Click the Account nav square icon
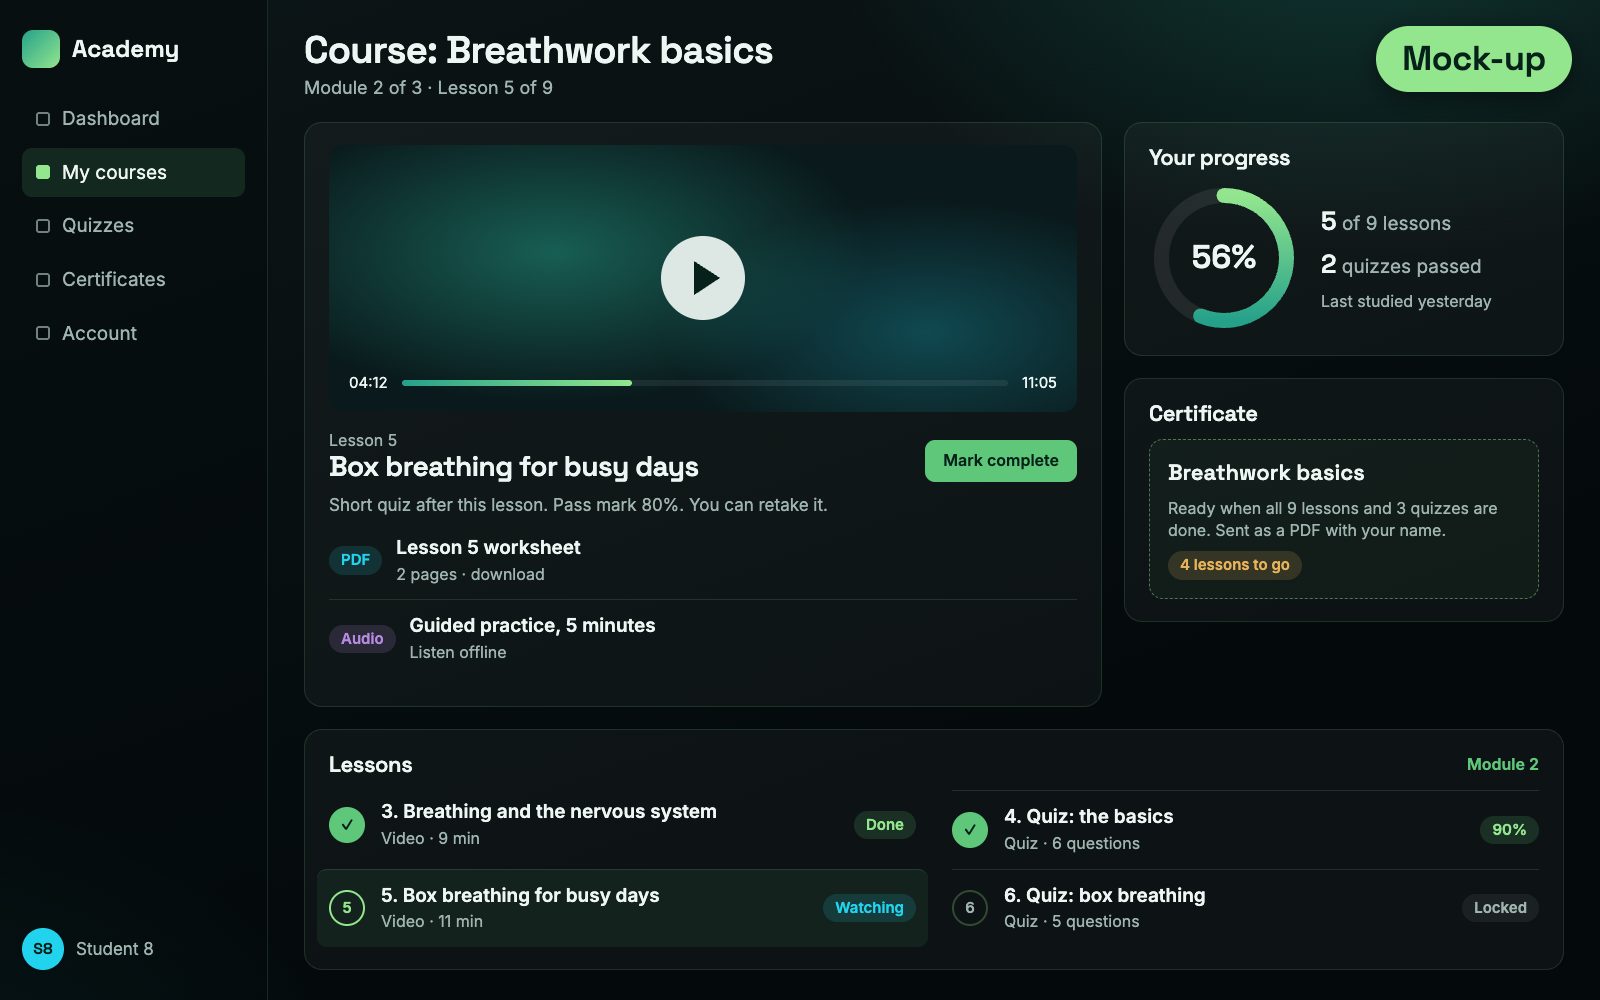 pos(43,333)
